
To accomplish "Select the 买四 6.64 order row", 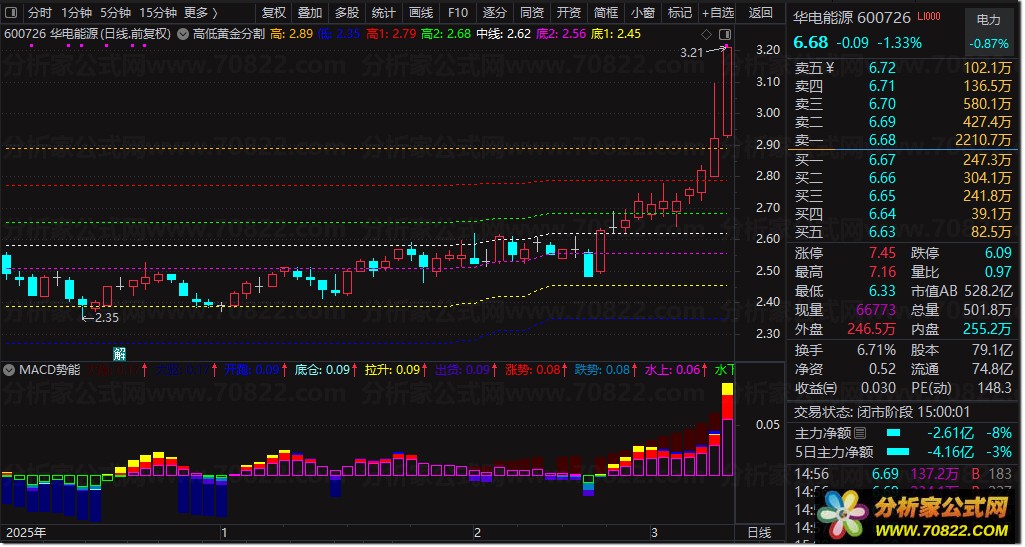I will point(903,214).
